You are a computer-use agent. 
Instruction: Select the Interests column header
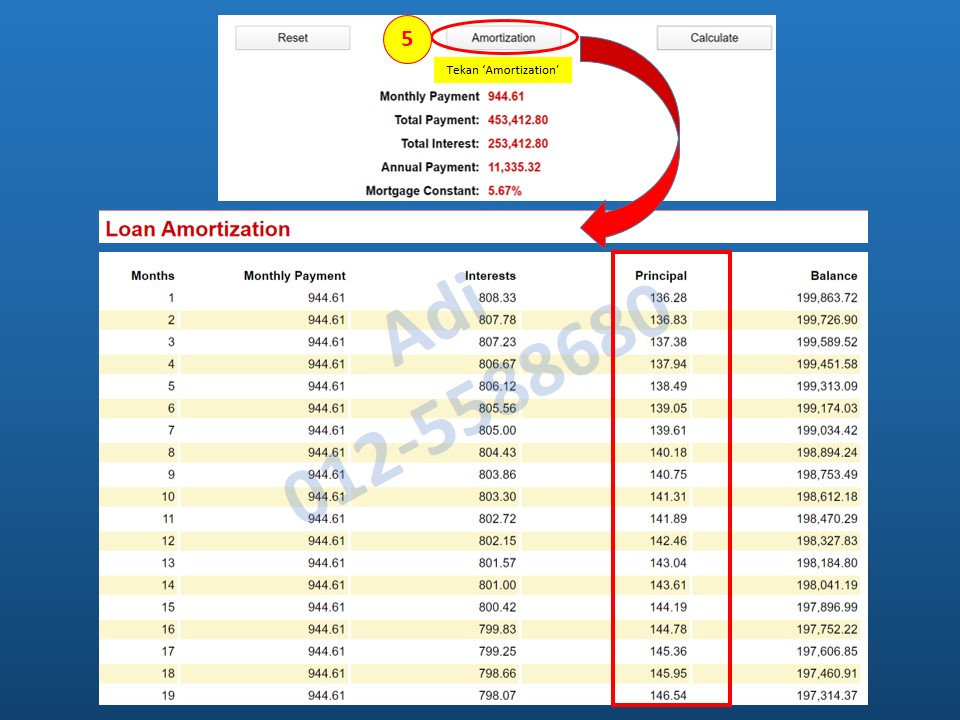point(489,275)
